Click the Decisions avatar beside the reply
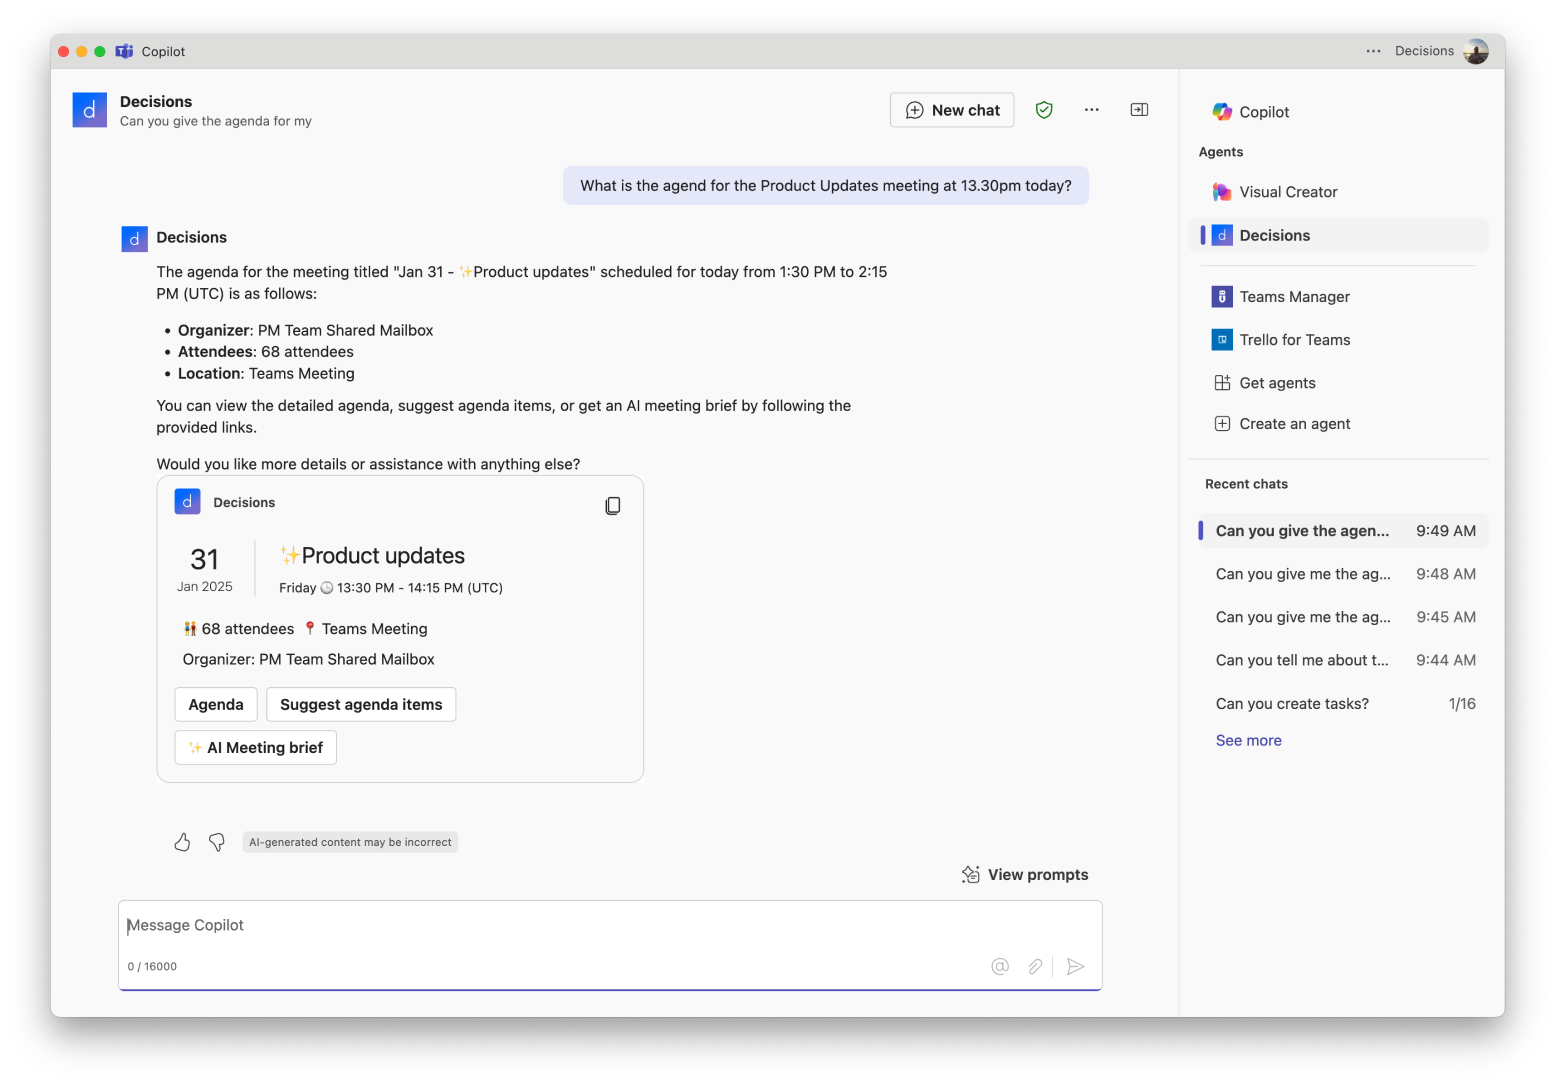This screenshot has width=1556, height=1084. point(134,239)
